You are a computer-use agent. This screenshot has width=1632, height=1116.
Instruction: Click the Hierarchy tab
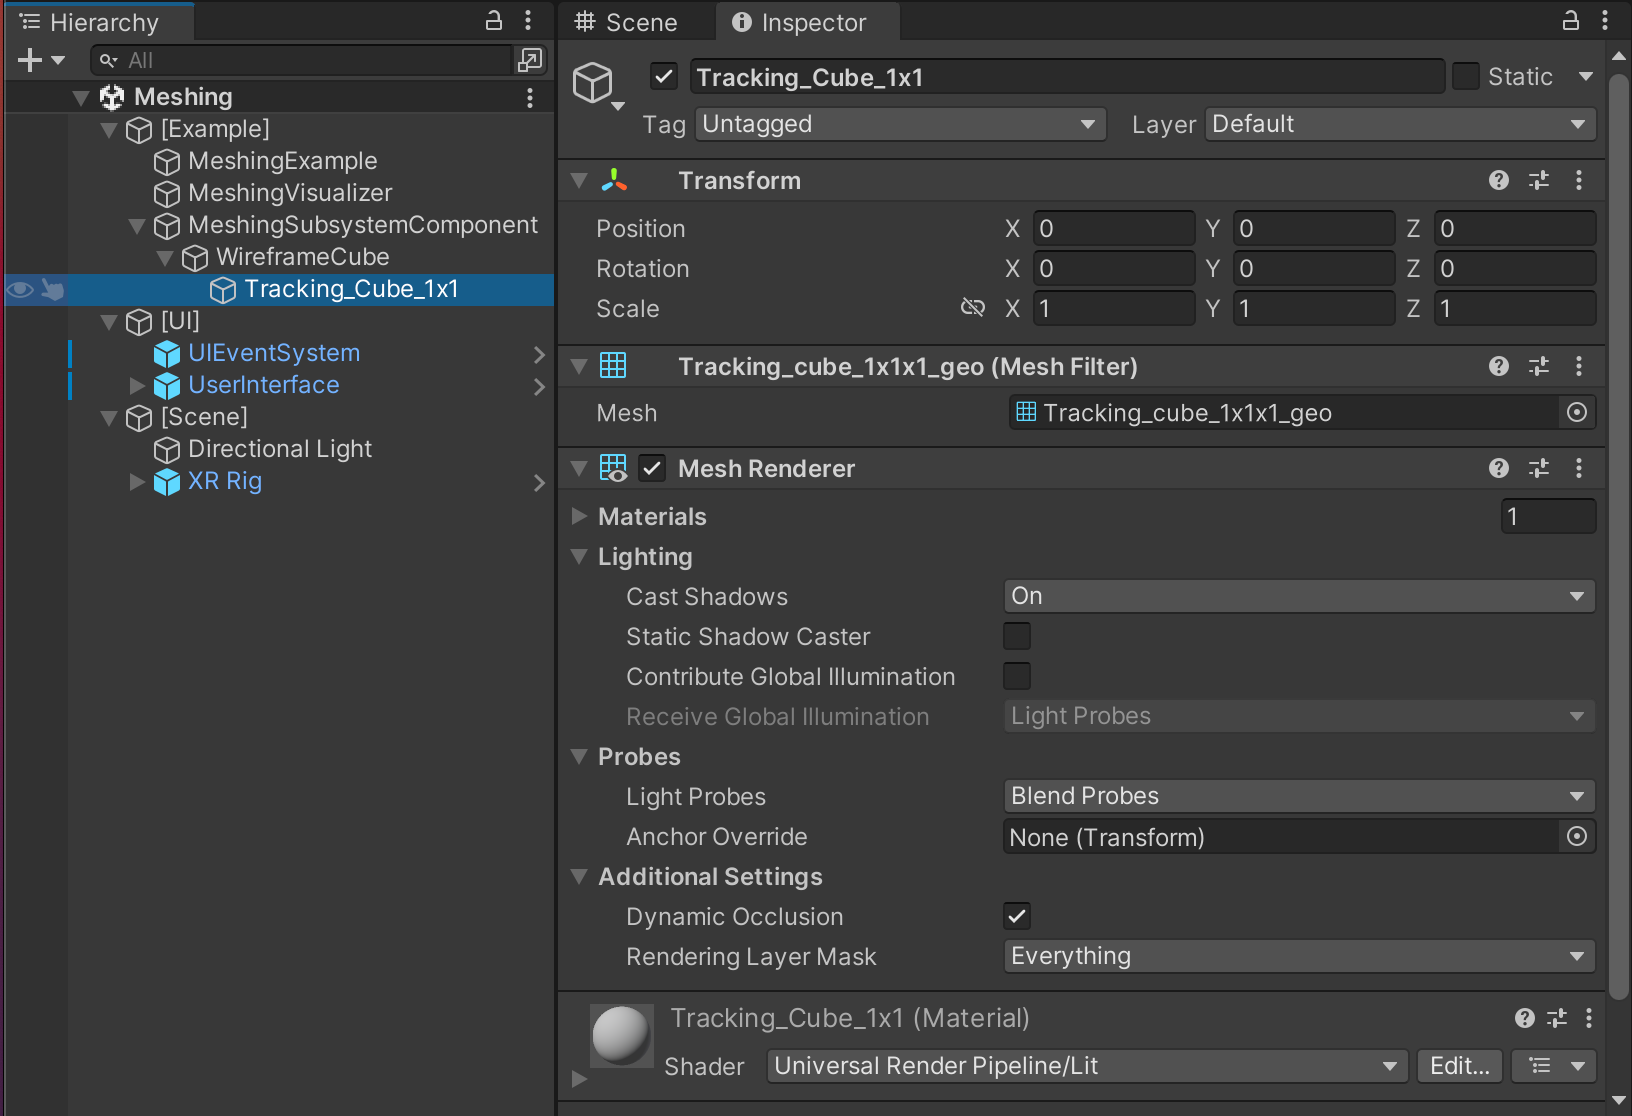(97, 21)
